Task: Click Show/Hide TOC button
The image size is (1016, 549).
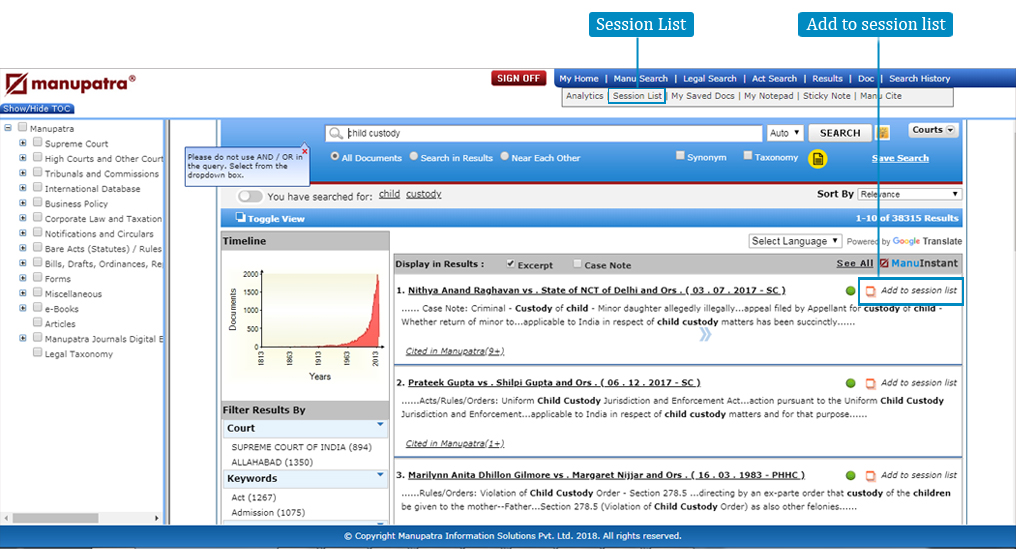Action: point(37,108)
